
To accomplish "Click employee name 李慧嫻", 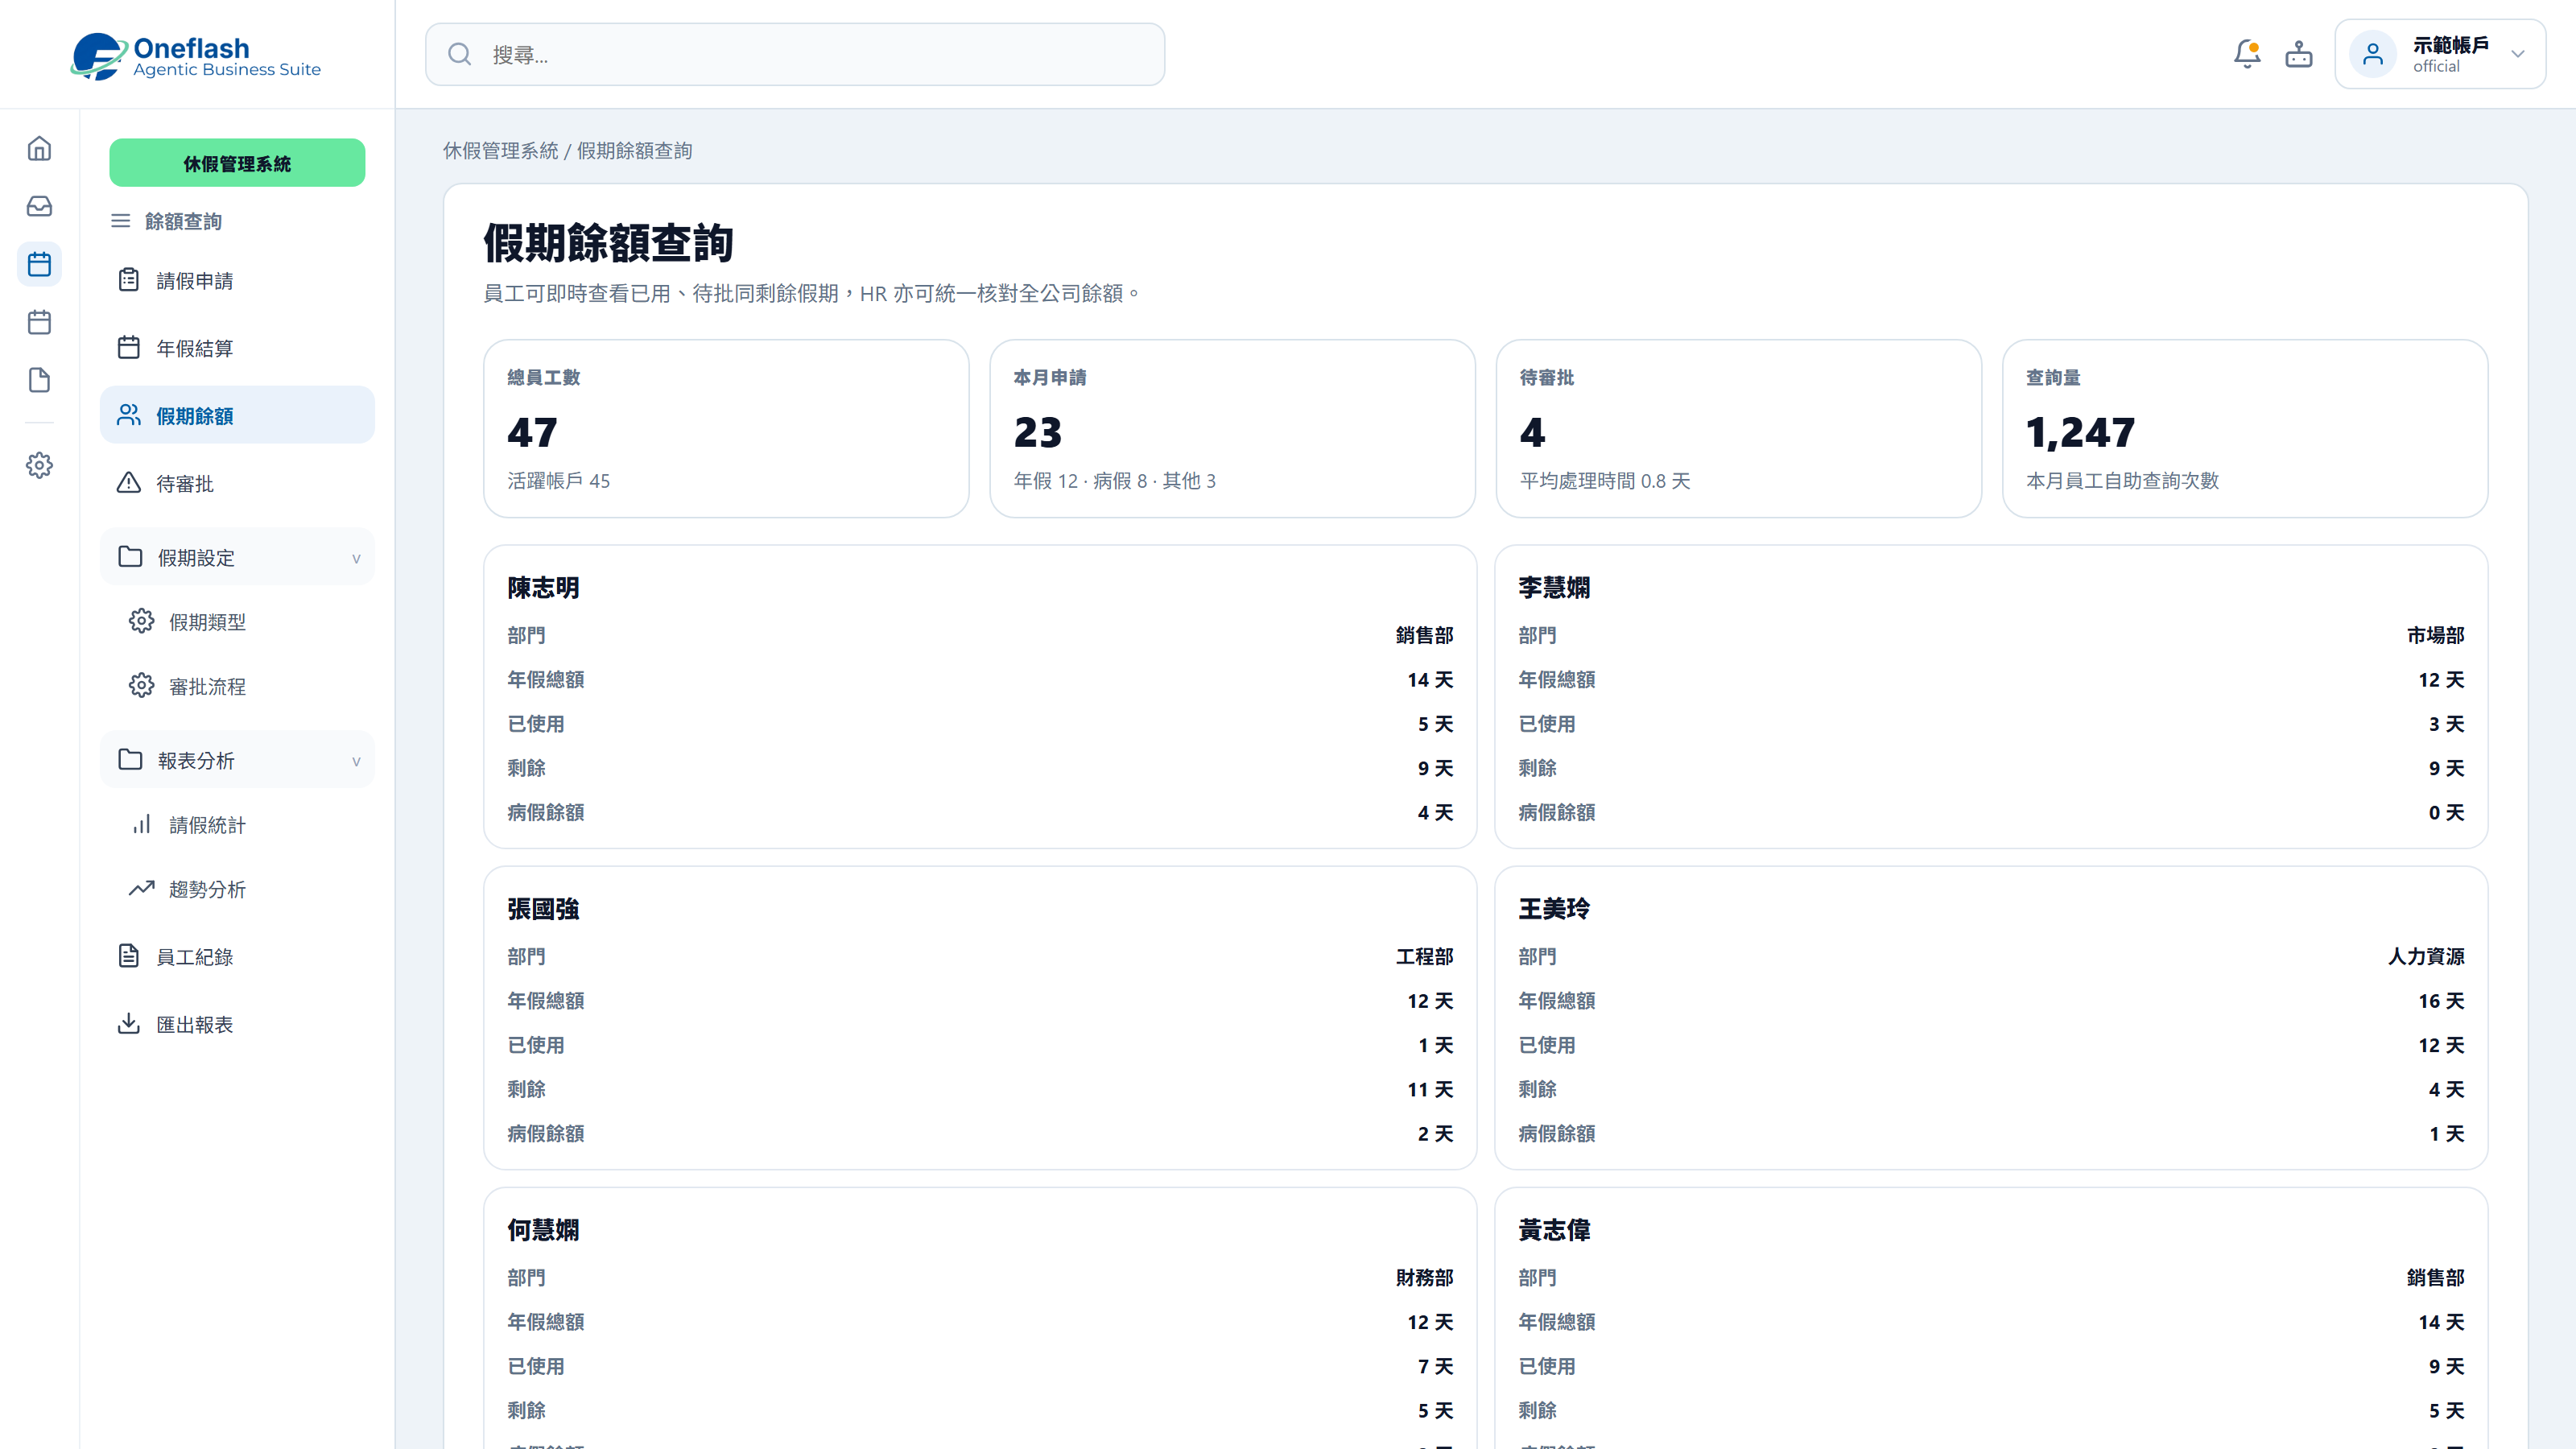I will click(1554, 587).
